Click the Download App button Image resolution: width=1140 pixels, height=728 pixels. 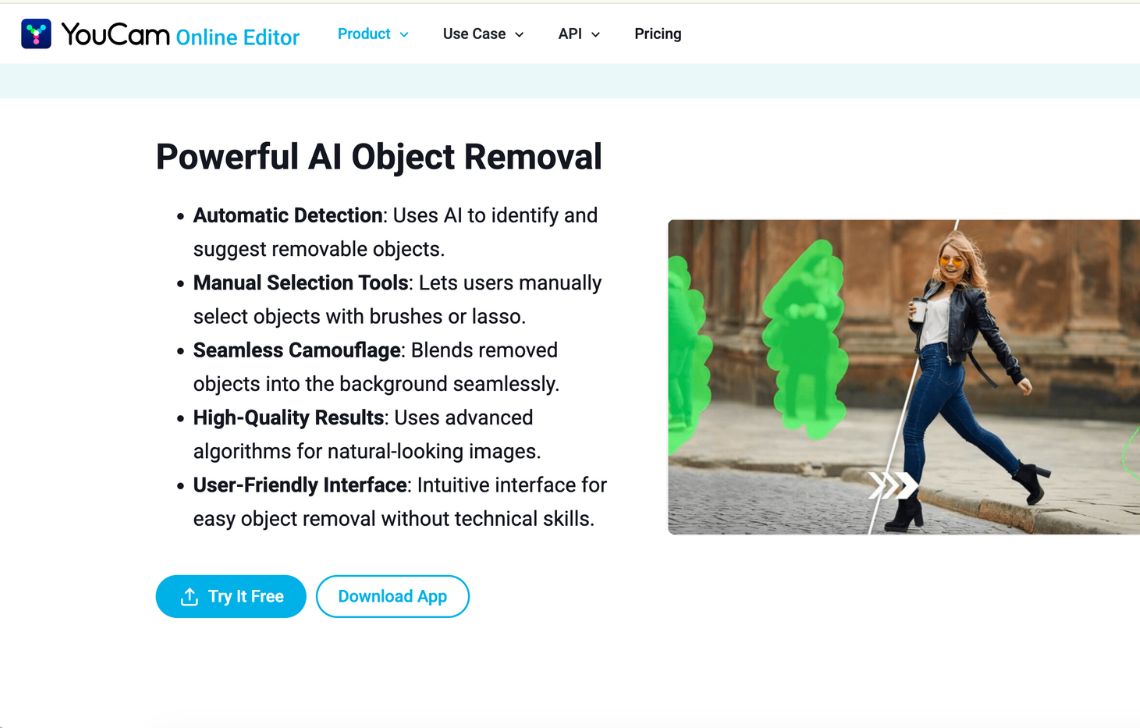(x=393, y=596)
